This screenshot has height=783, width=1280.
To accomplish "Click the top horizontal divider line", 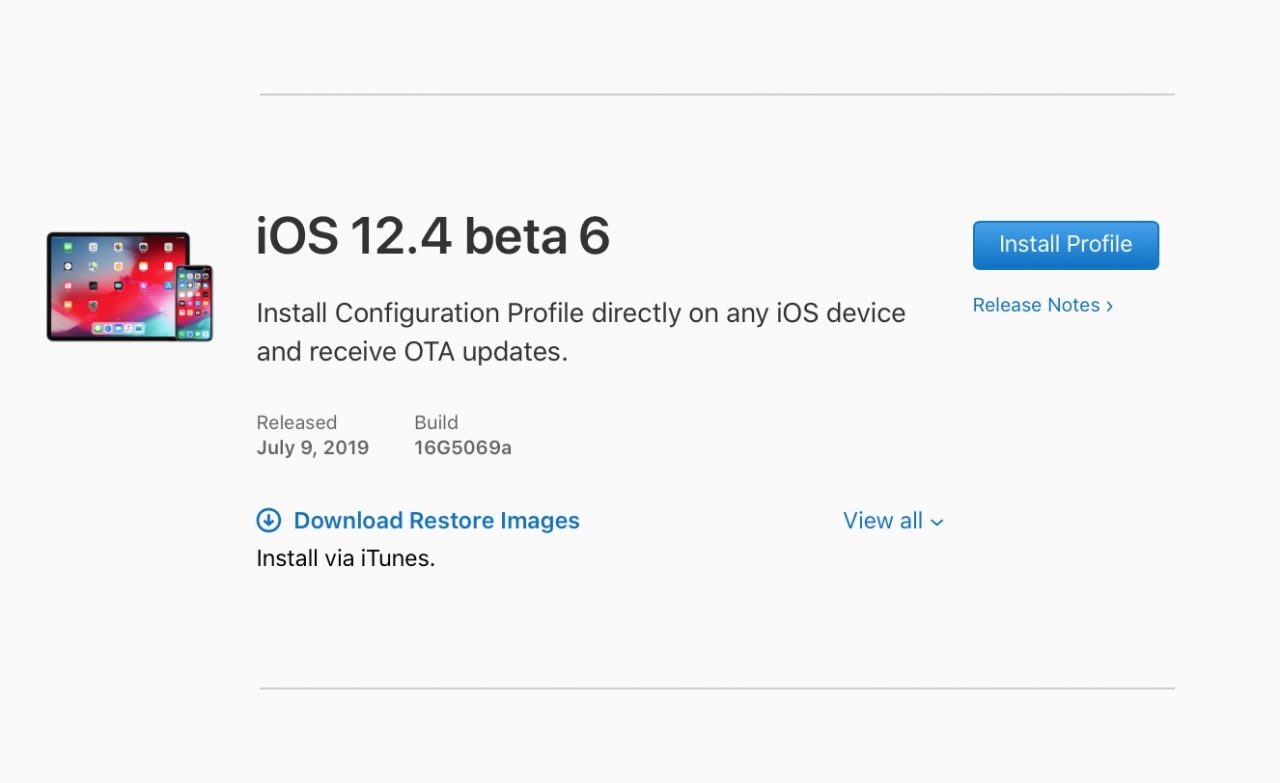I will point(716,95).
